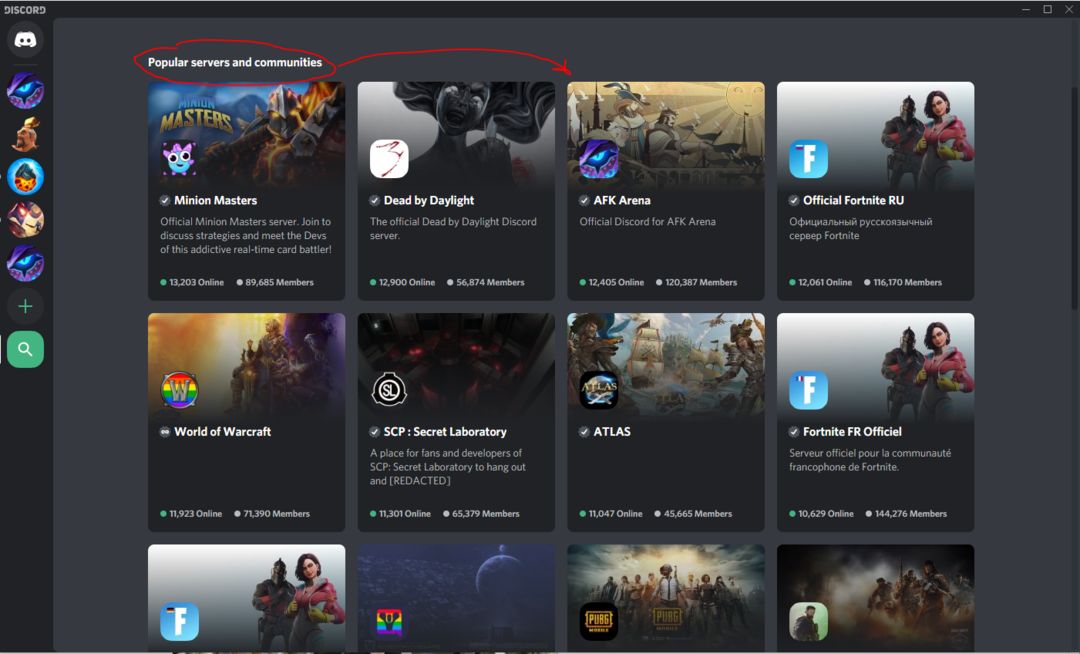Click ATLAS server avatar icon

coord(599,390)
